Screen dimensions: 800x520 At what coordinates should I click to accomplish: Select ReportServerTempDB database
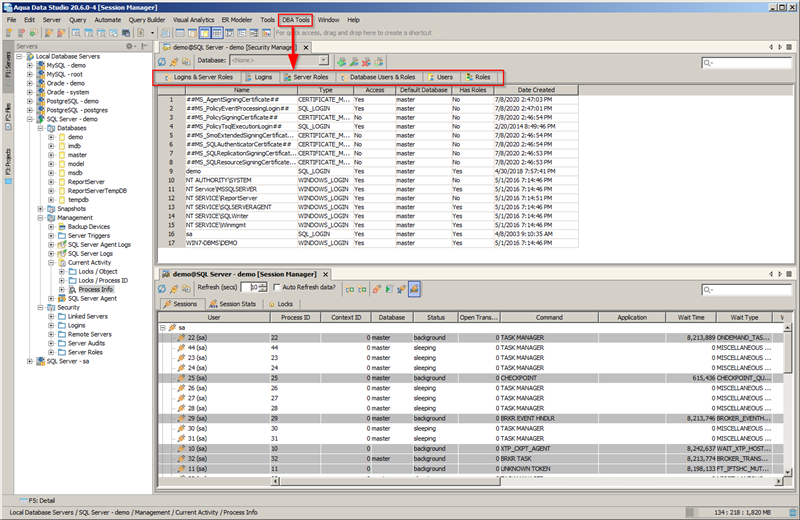97,191
